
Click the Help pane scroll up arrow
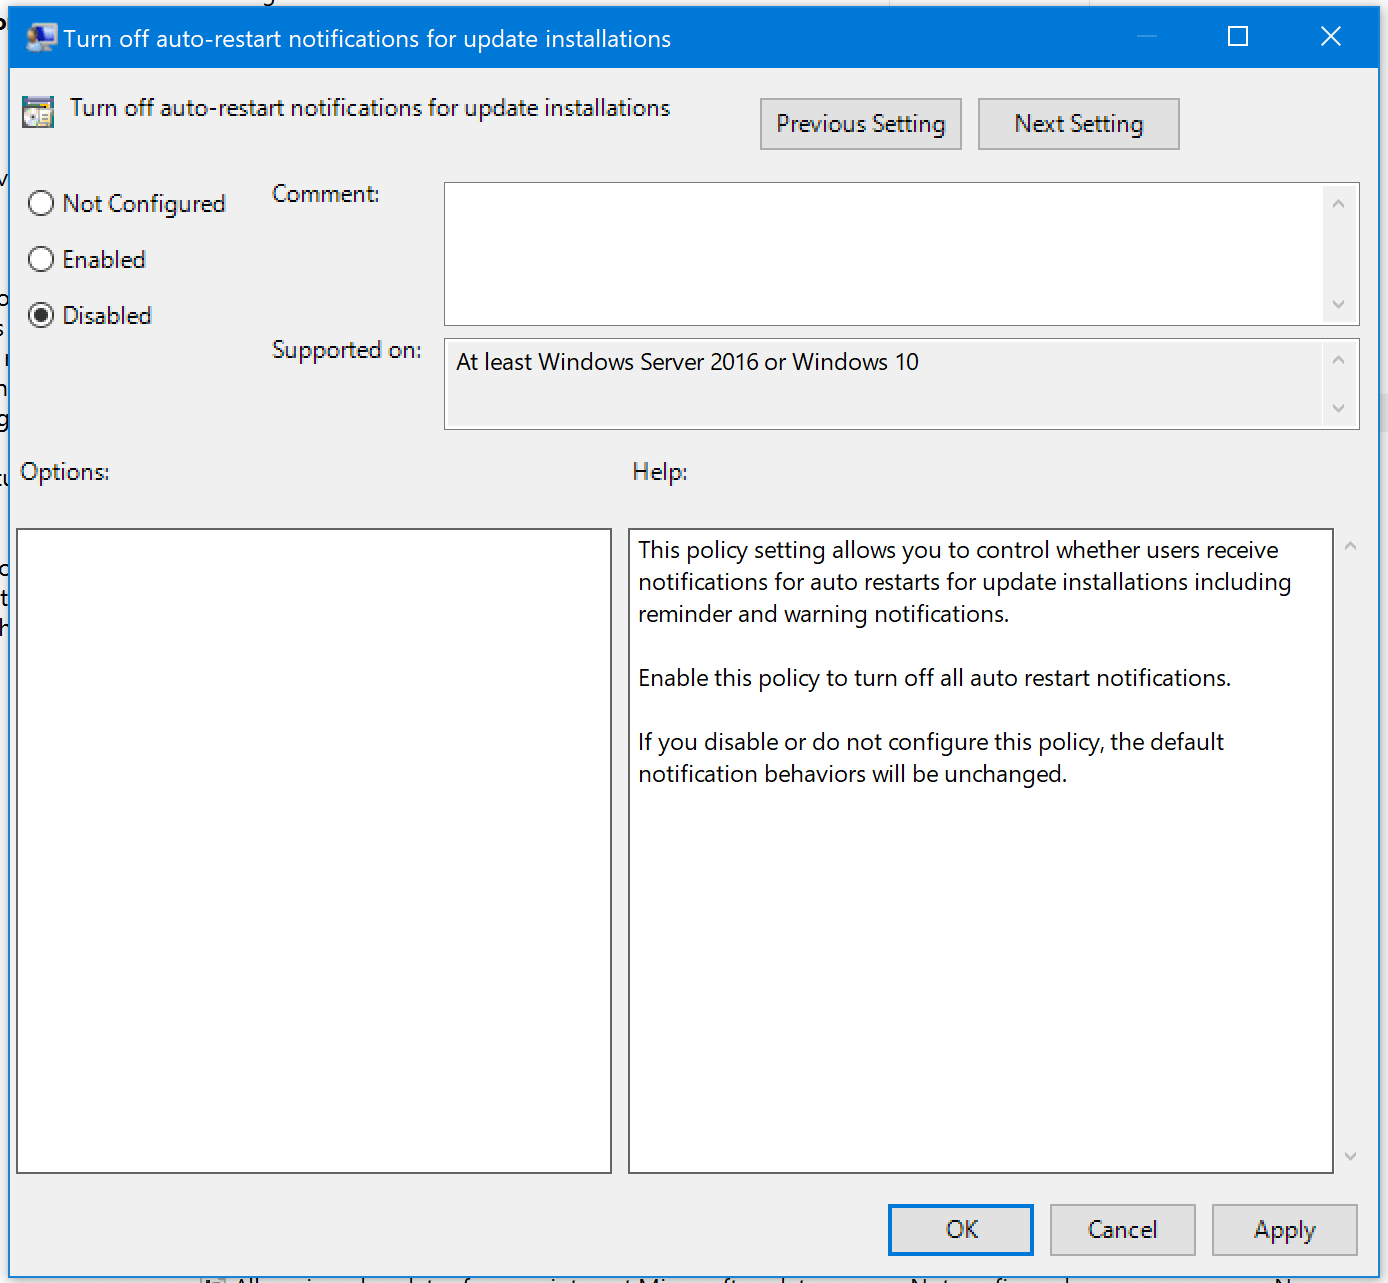(x=1350, y=546)
